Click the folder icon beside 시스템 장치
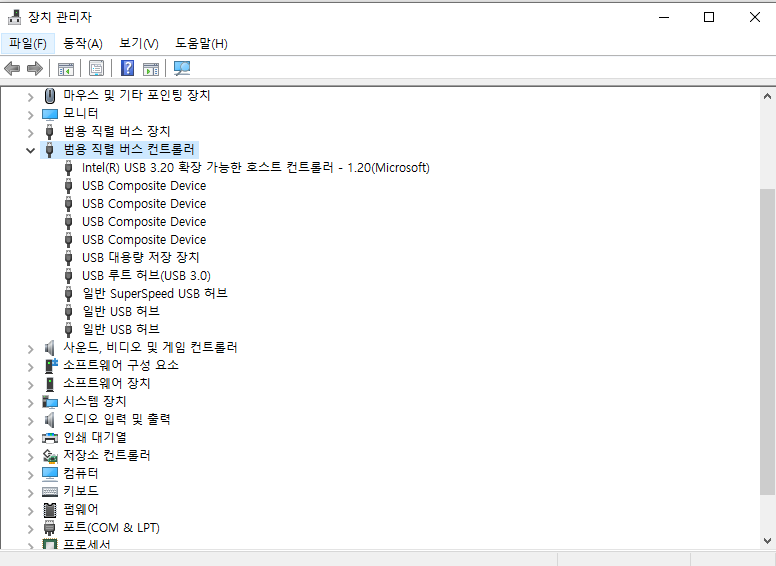776x566 pixels. click(49, 402)
